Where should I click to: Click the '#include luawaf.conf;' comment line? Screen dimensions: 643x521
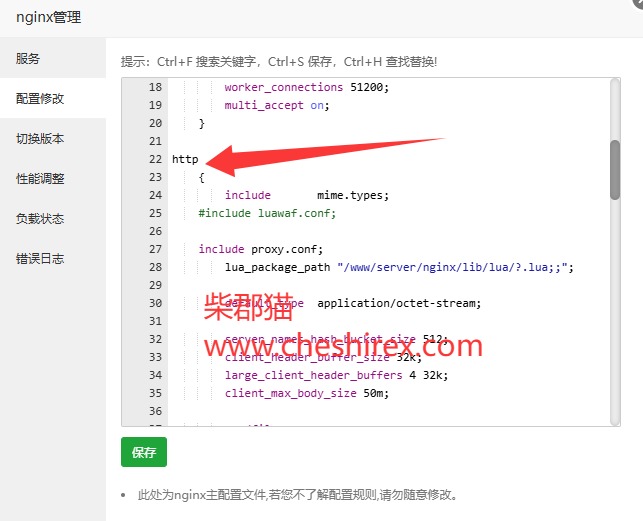tap(267, 213)
